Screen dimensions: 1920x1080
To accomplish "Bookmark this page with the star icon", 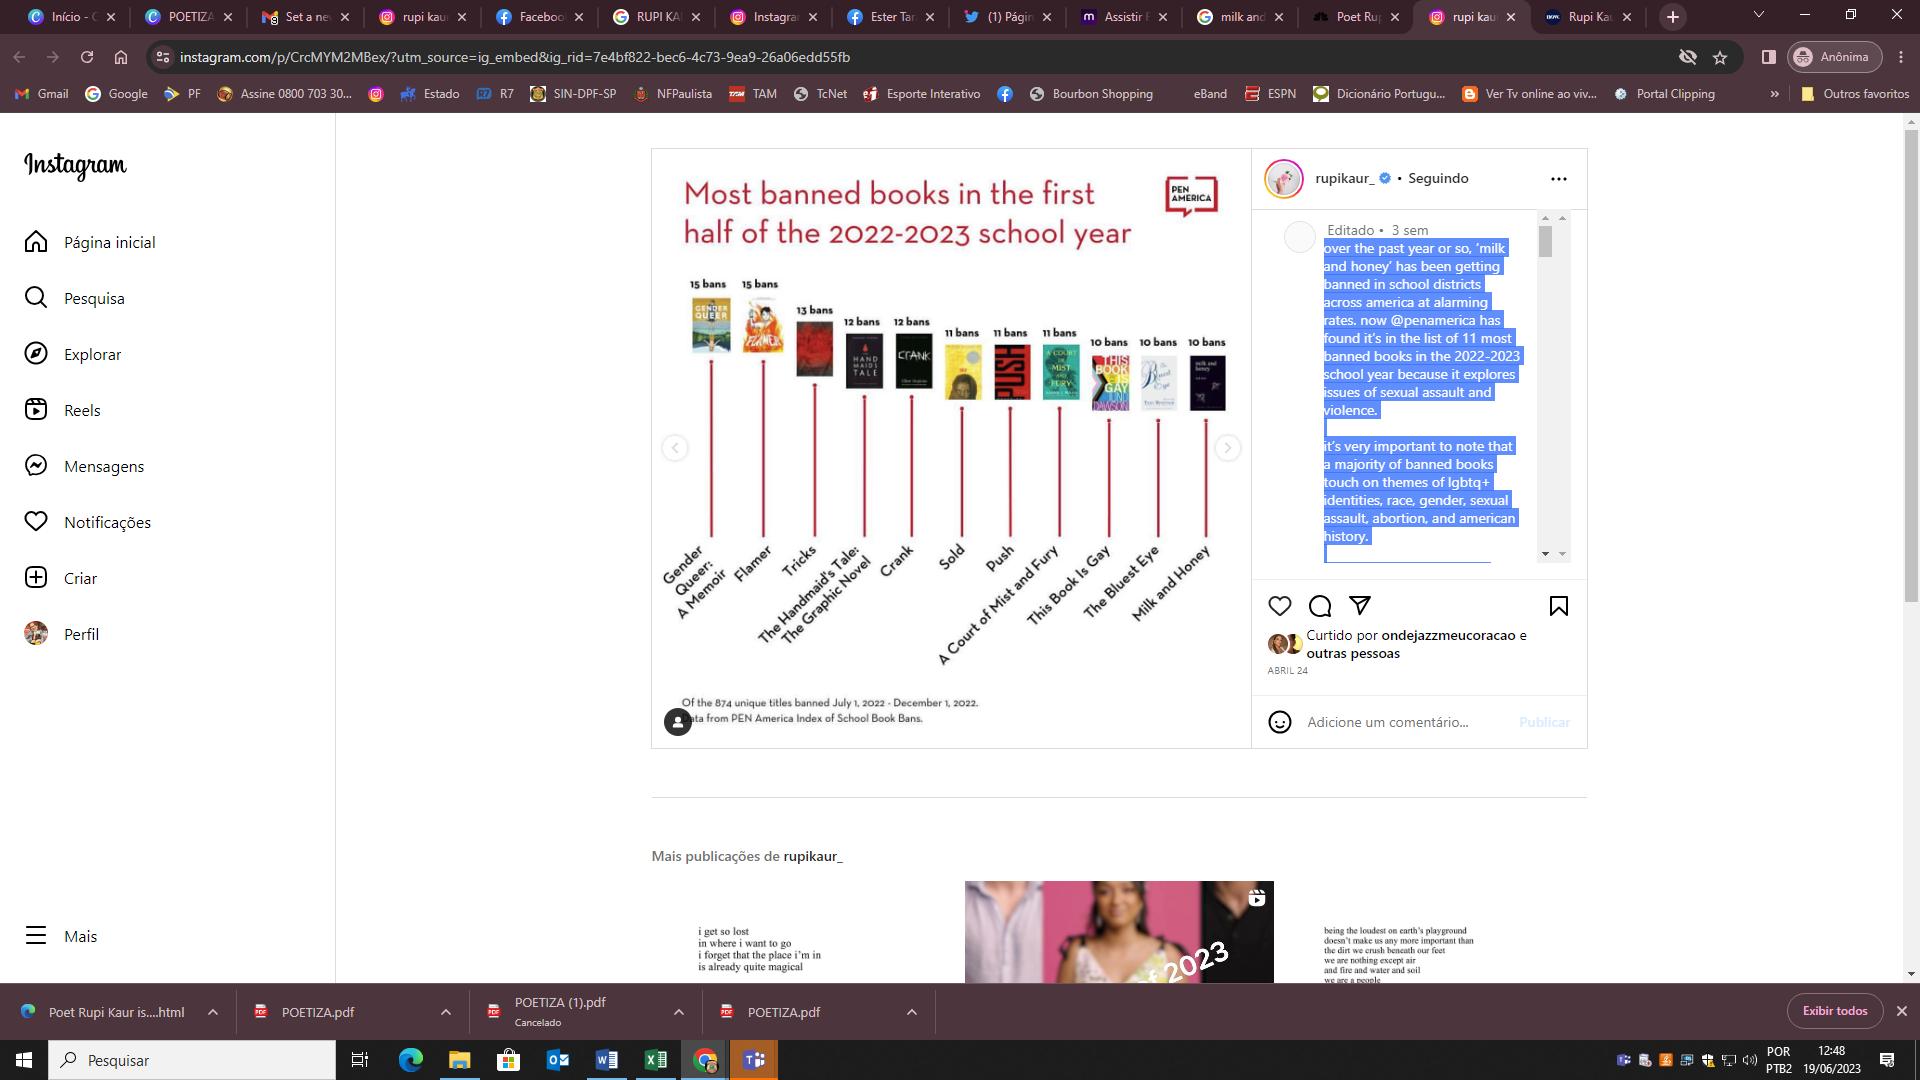I will [x=1720, y=57].
